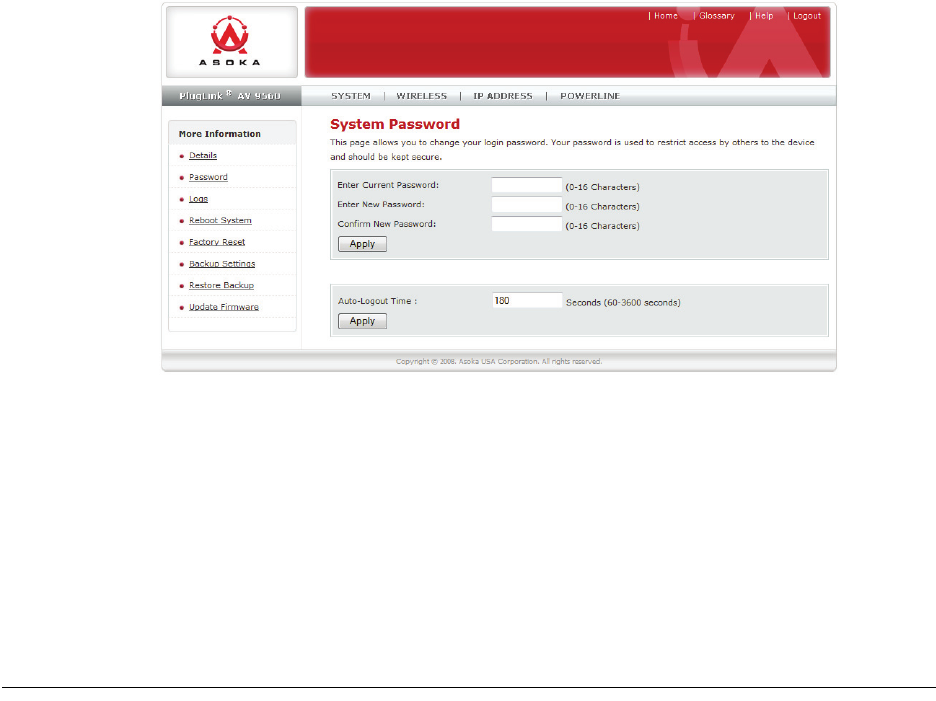Open Restore Backup in sidebar
Screen dimensions: 936x701
point(221,285)
